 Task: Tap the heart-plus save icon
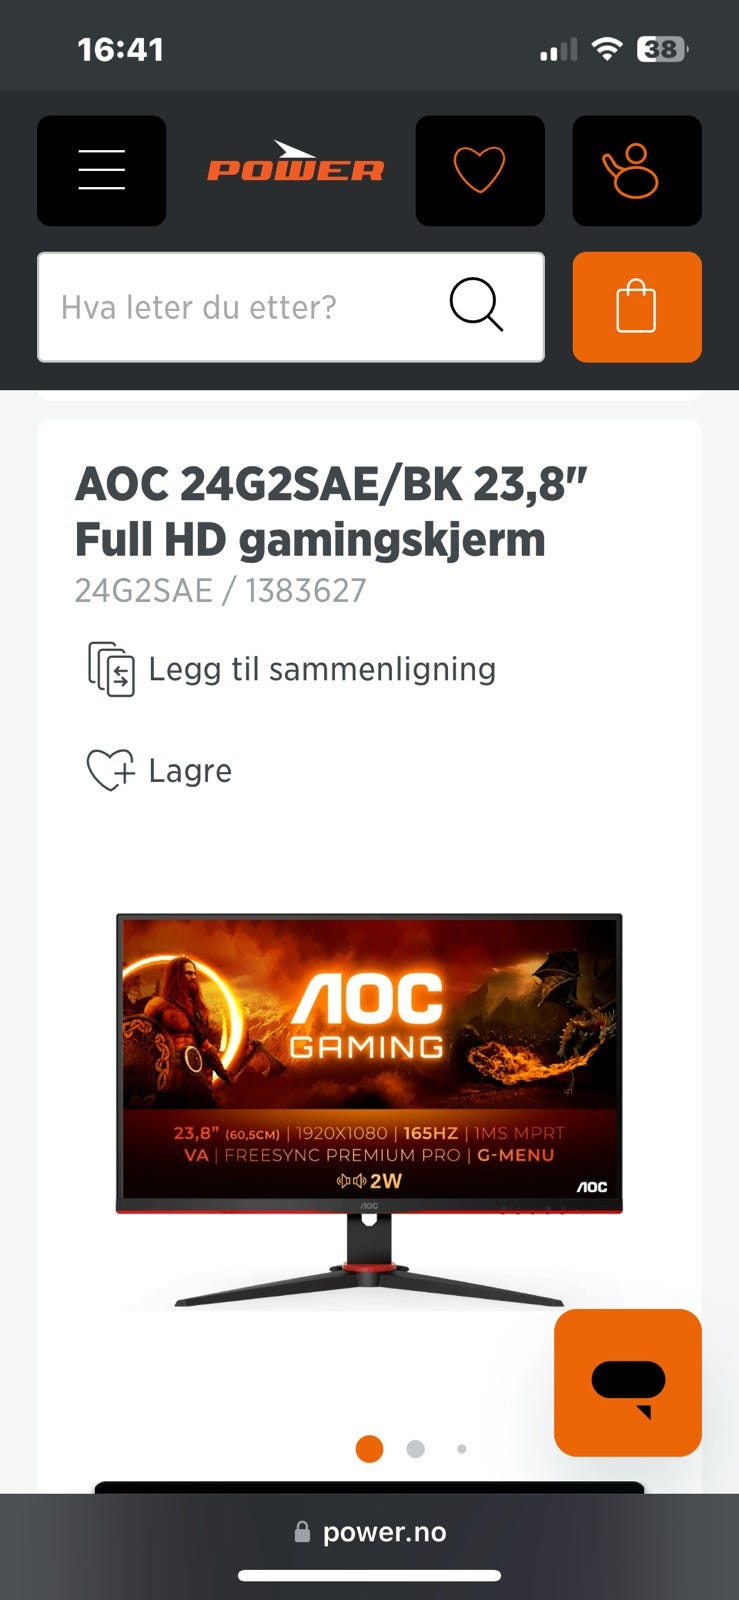(x=110, y=771)
